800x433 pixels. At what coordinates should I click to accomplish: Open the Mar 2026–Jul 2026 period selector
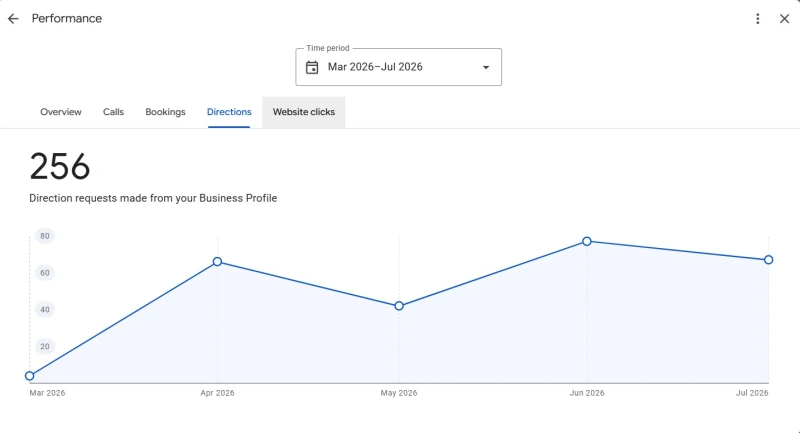tap(398, 67)
